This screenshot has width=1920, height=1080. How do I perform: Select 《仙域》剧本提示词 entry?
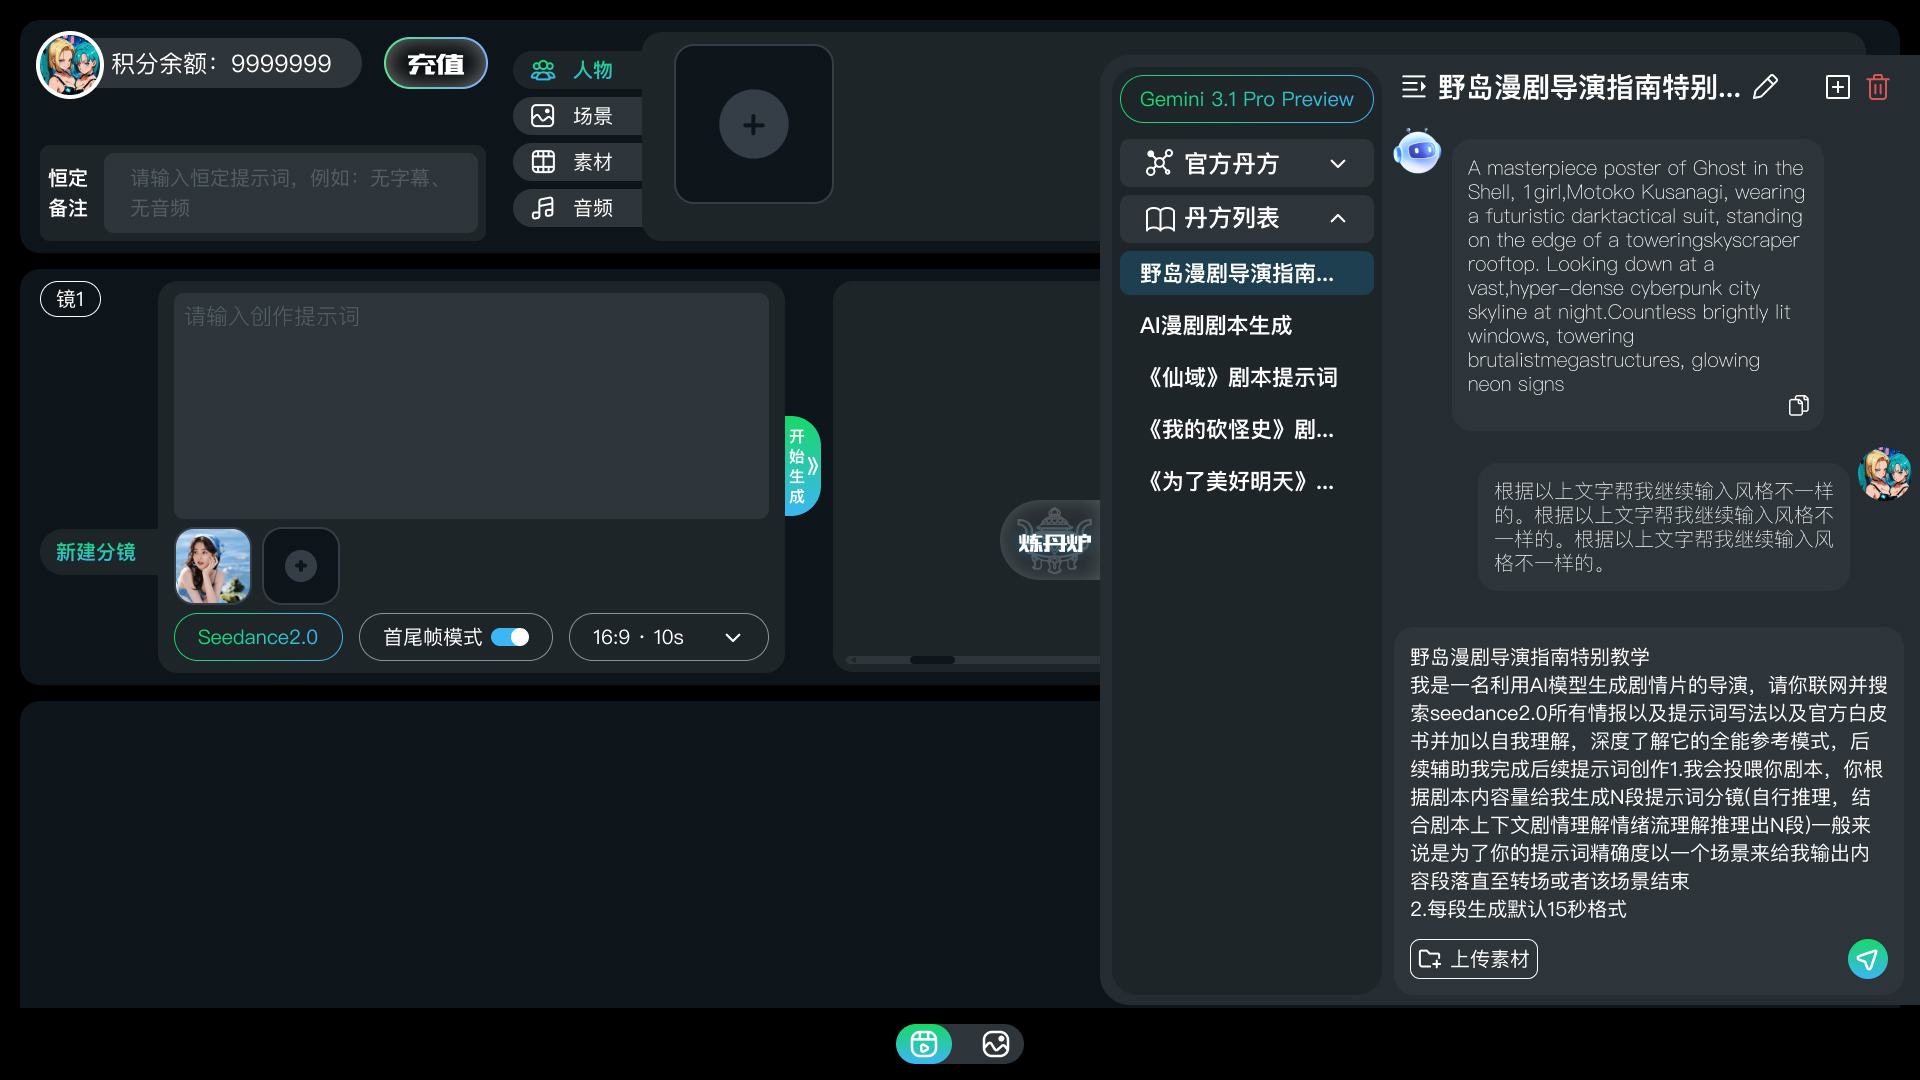click(1239, 377)
